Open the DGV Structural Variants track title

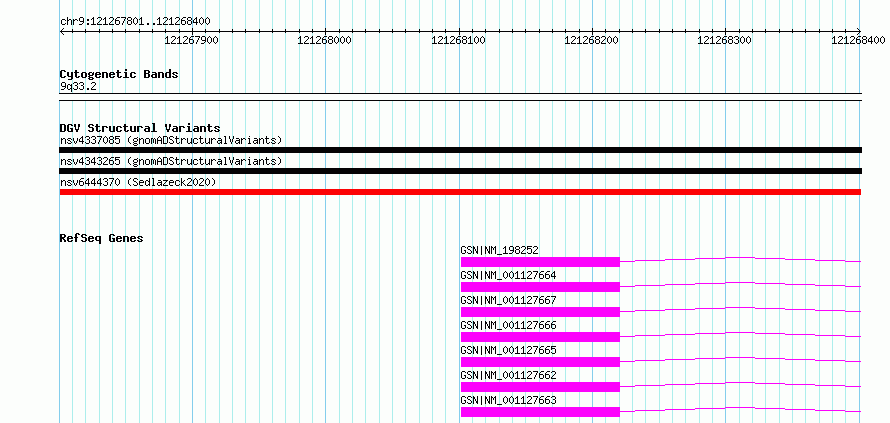click(140, 128)
